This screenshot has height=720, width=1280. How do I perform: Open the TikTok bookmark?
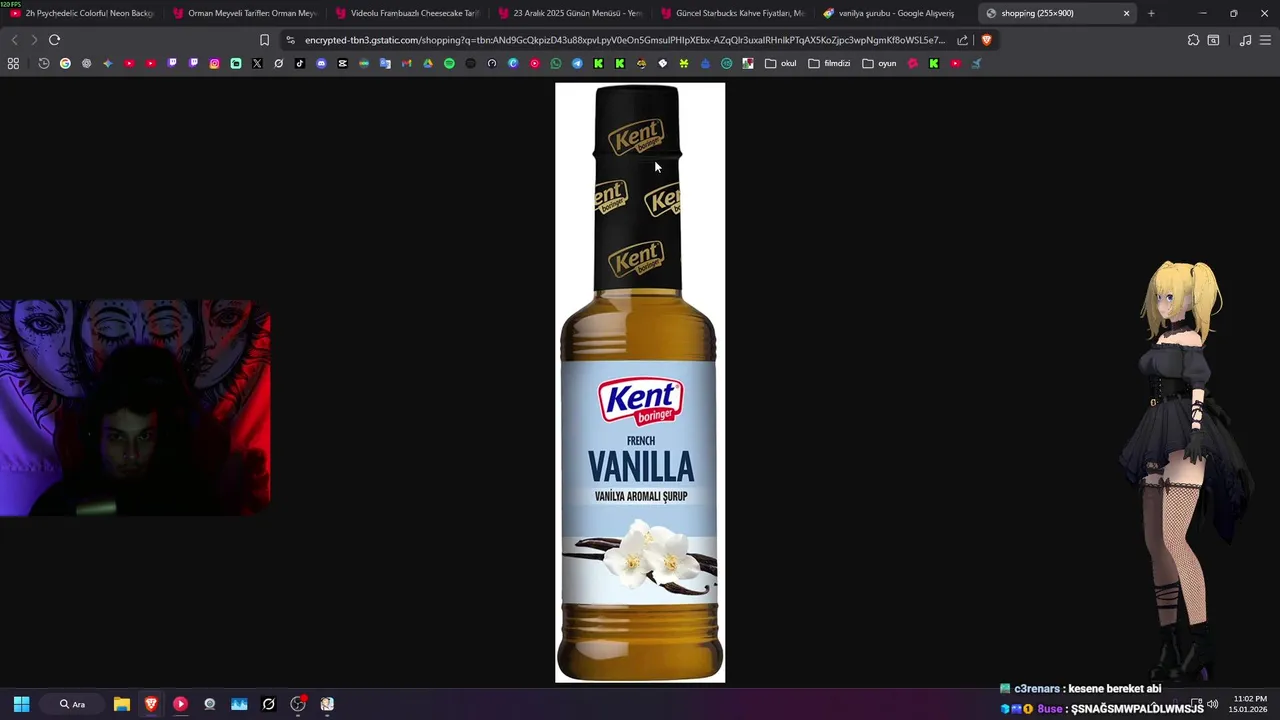click(300, 63)
